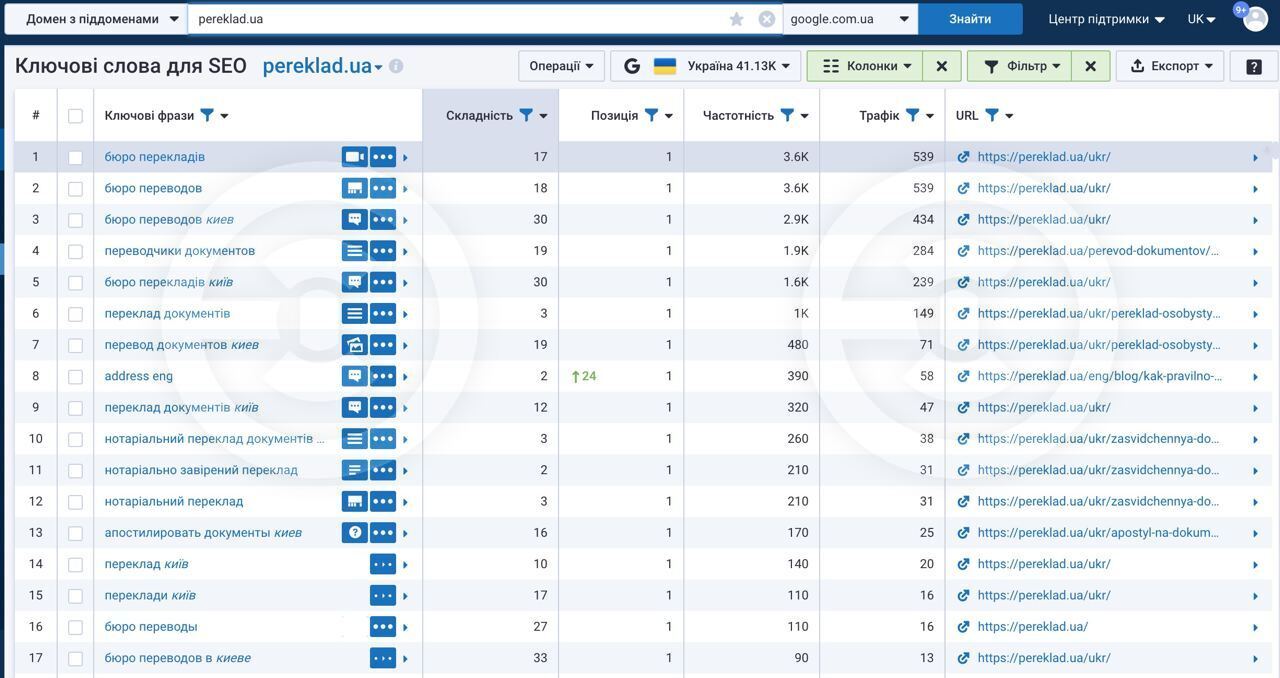This screenshot has width=1280, height=678.
Task: Open the UK language menu
Action: 1201,19
